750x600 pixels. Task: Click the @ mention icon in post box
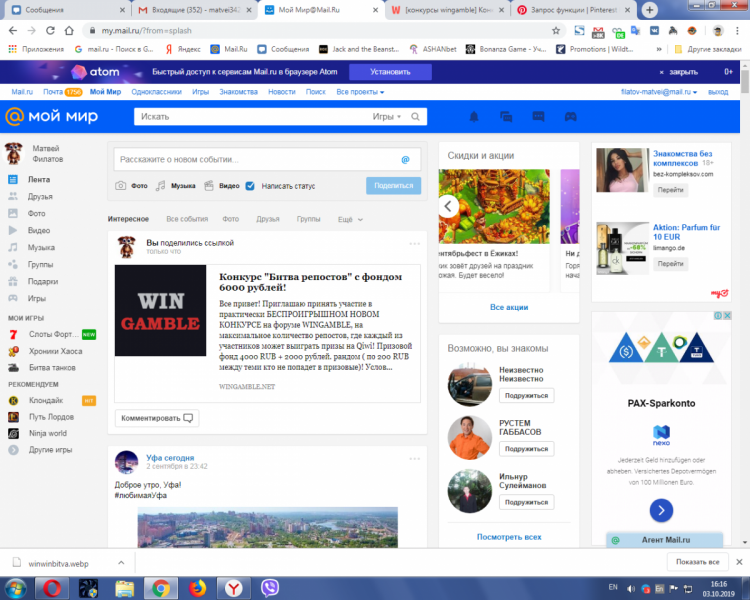(405, 159)
